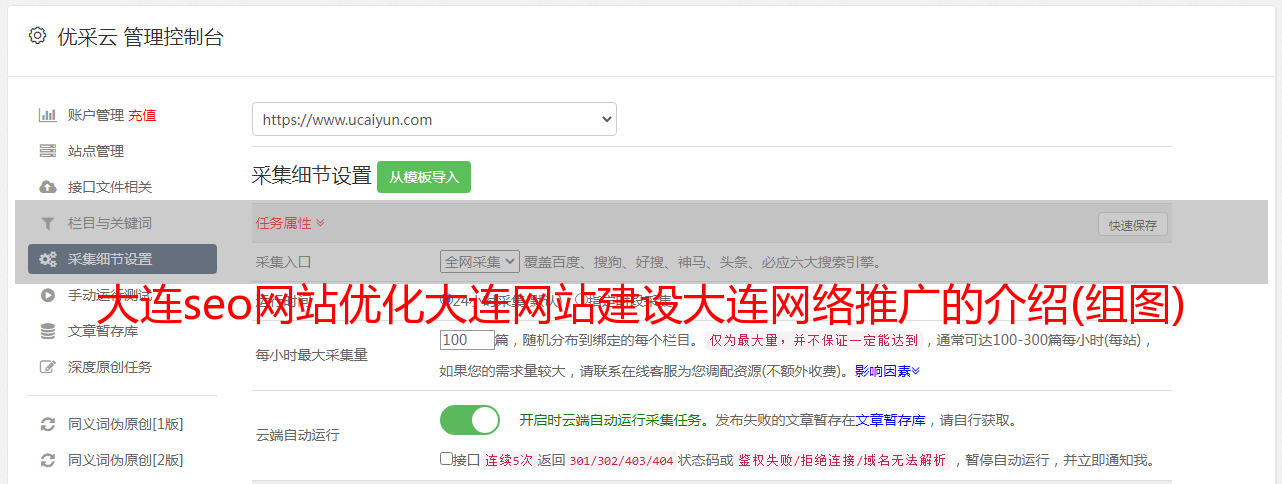Collapse the 任务属性 section
The height and width of the screenshot is (484, 1282).
[x=290, y=223]
